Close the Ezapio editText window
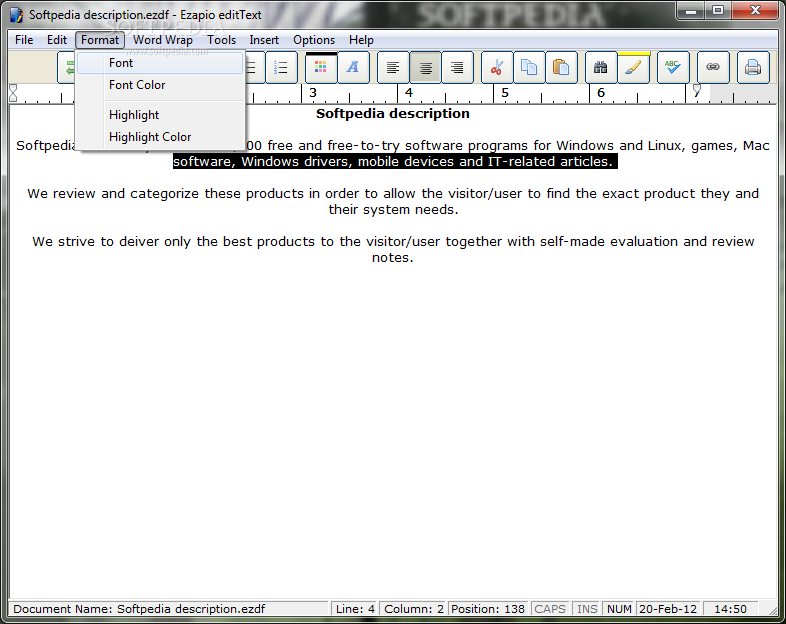This screenshot has width=786, height=624. 755,11
